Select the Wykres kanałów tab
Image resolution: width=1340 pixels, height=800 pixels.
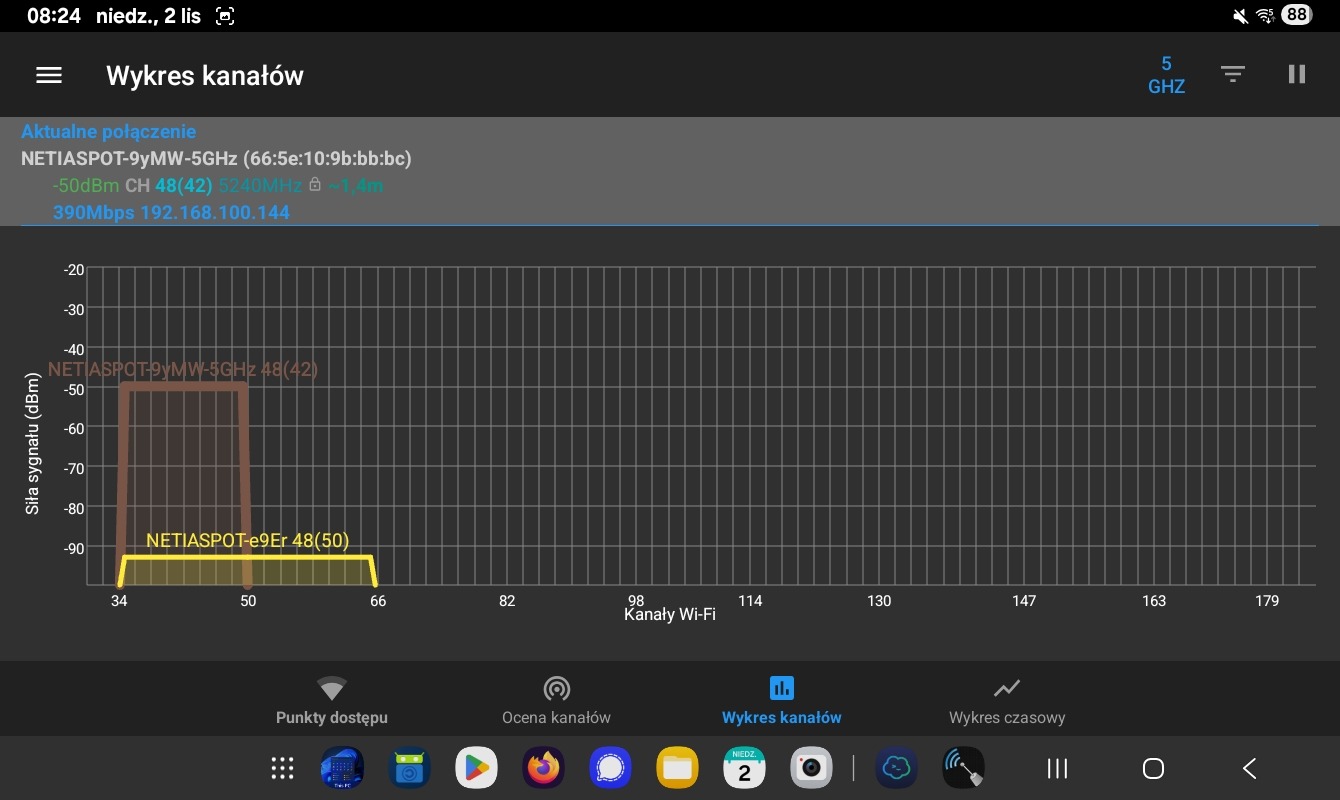coord(781,700)
